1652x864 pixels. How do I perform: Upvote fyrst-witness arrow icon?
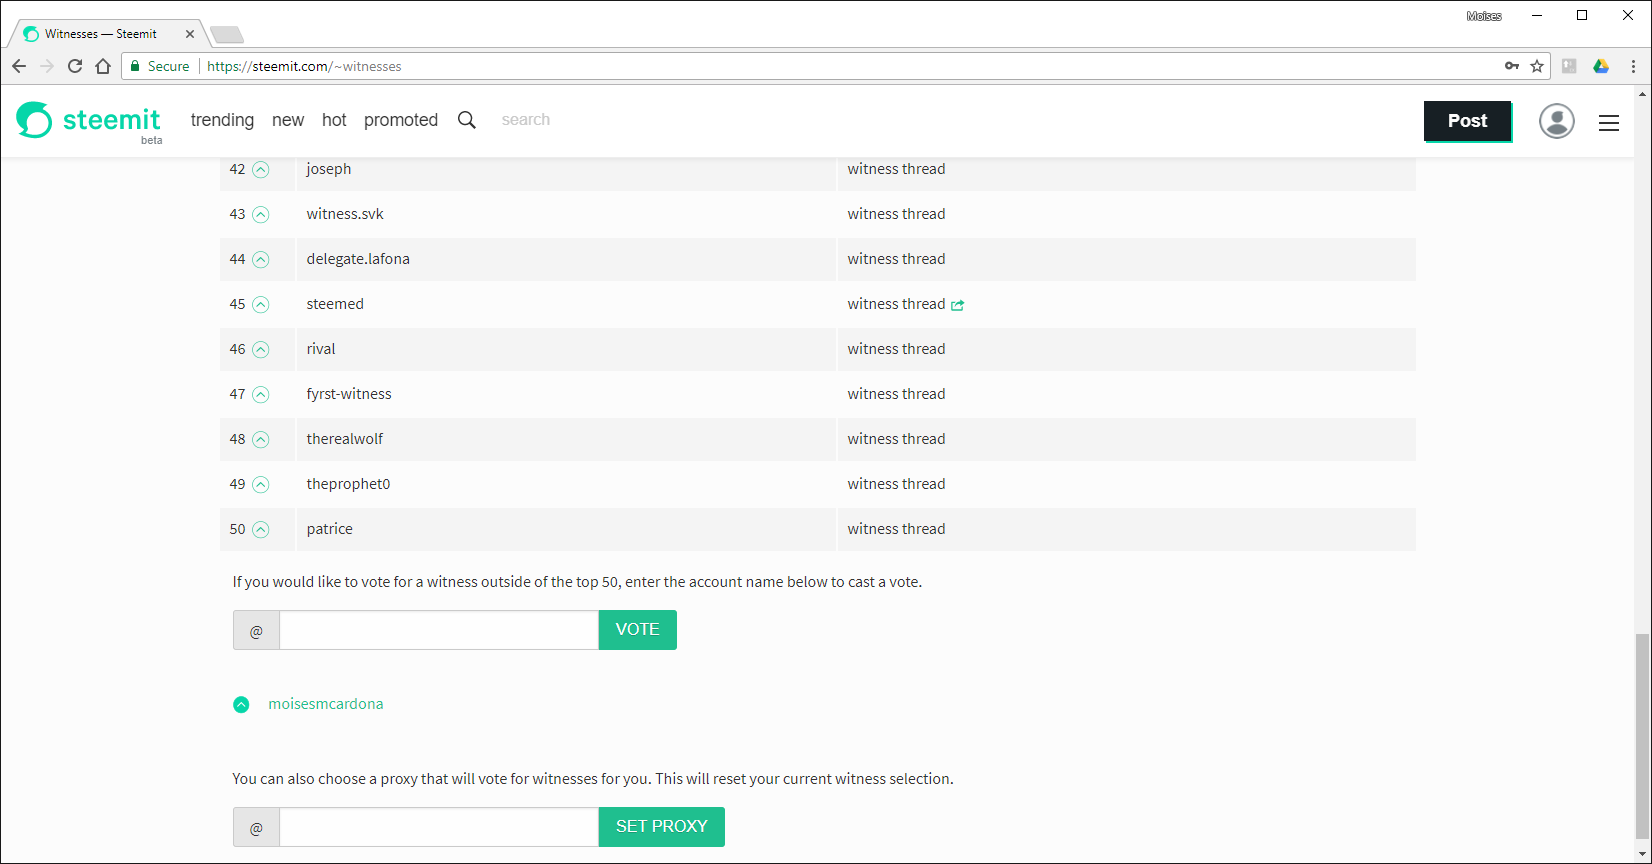coord(261,395)
